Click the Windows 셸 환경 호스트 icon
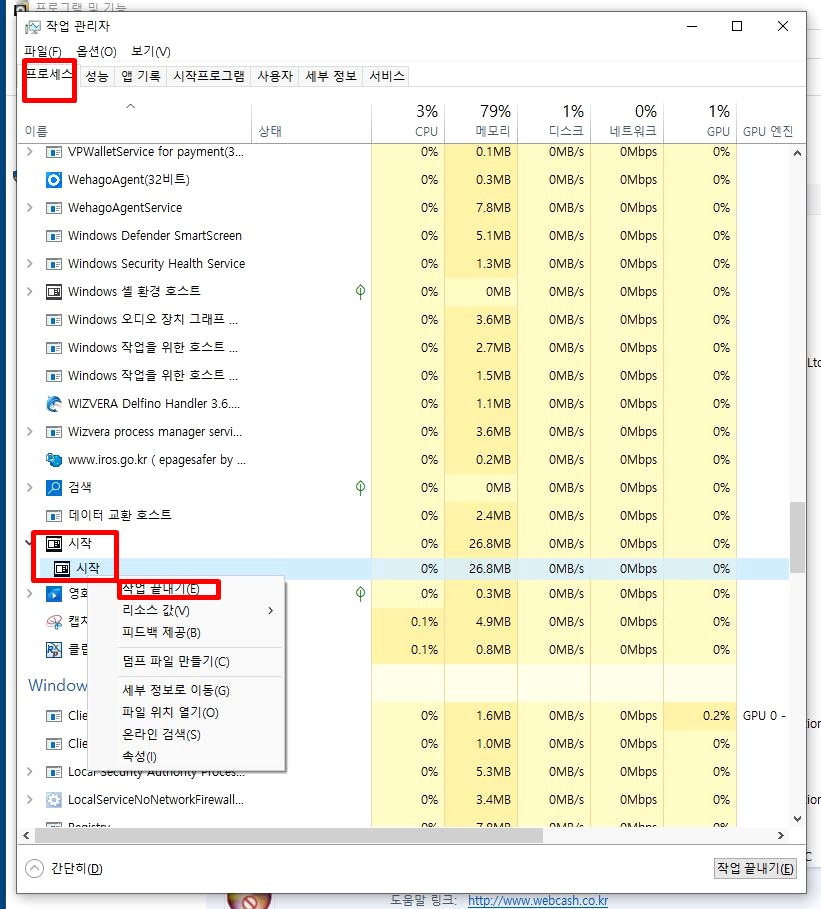Image resolution: width=821 pixels, height=909 pixels. pyautogui.click(x=54, y=292)
